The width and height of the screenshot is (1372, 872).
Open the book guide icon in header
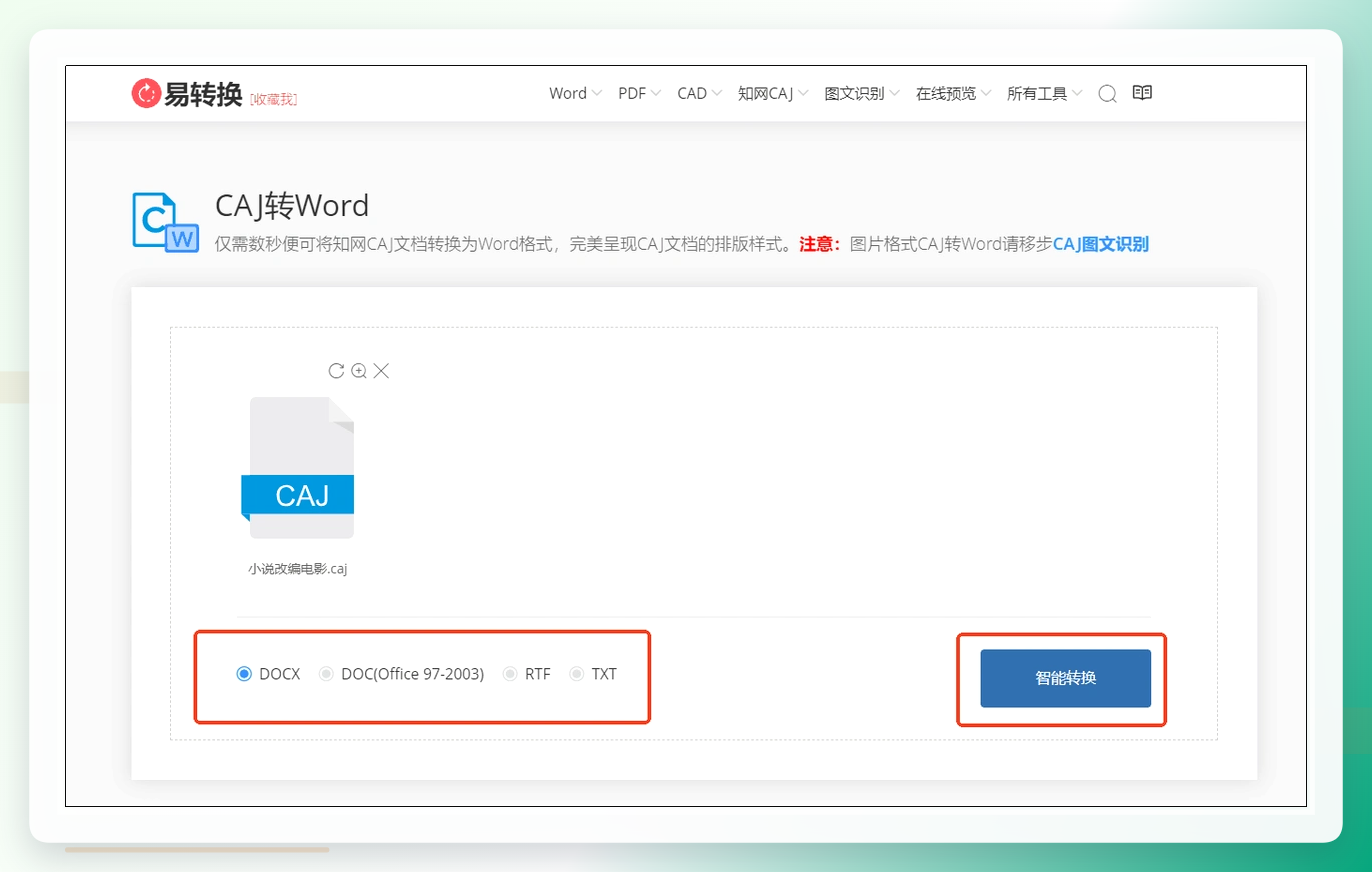click(x=1142, y=93)
